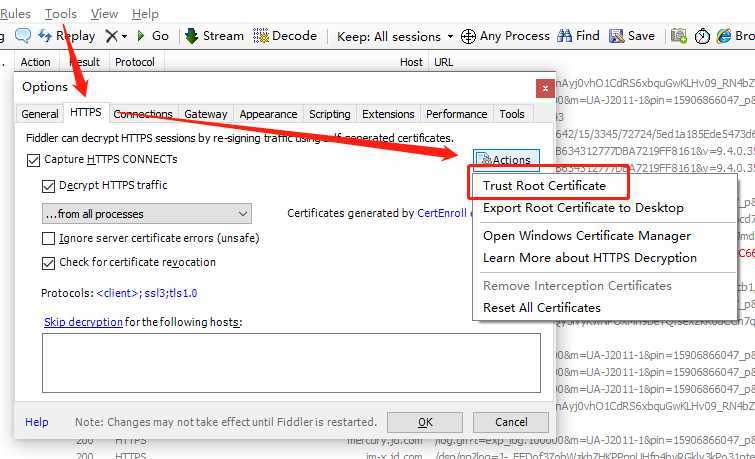755x459 pixels.
Task: Switch to the General tab
Action: click(x=40, y=114)
